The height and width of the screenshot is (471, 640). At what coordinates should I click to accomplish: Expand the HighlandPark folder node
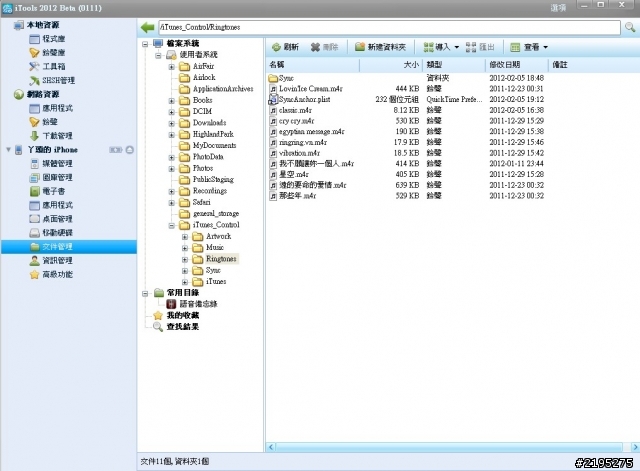pyautogui.click(x=172, y=135)
